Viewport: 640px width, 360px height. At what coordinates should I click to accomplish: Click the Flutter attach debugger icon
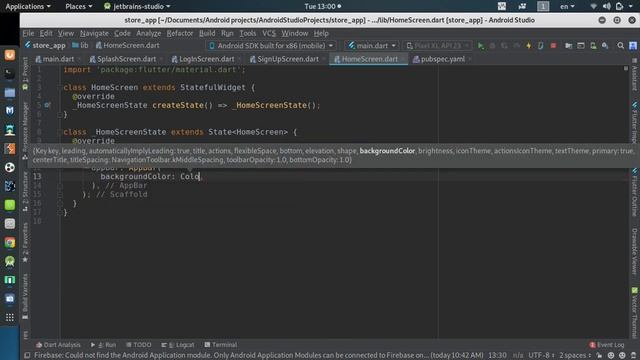pos(541,46)
